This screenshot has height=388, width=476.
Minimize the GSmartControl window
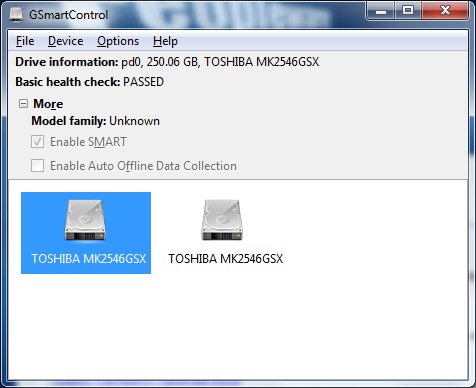point(381,11)
